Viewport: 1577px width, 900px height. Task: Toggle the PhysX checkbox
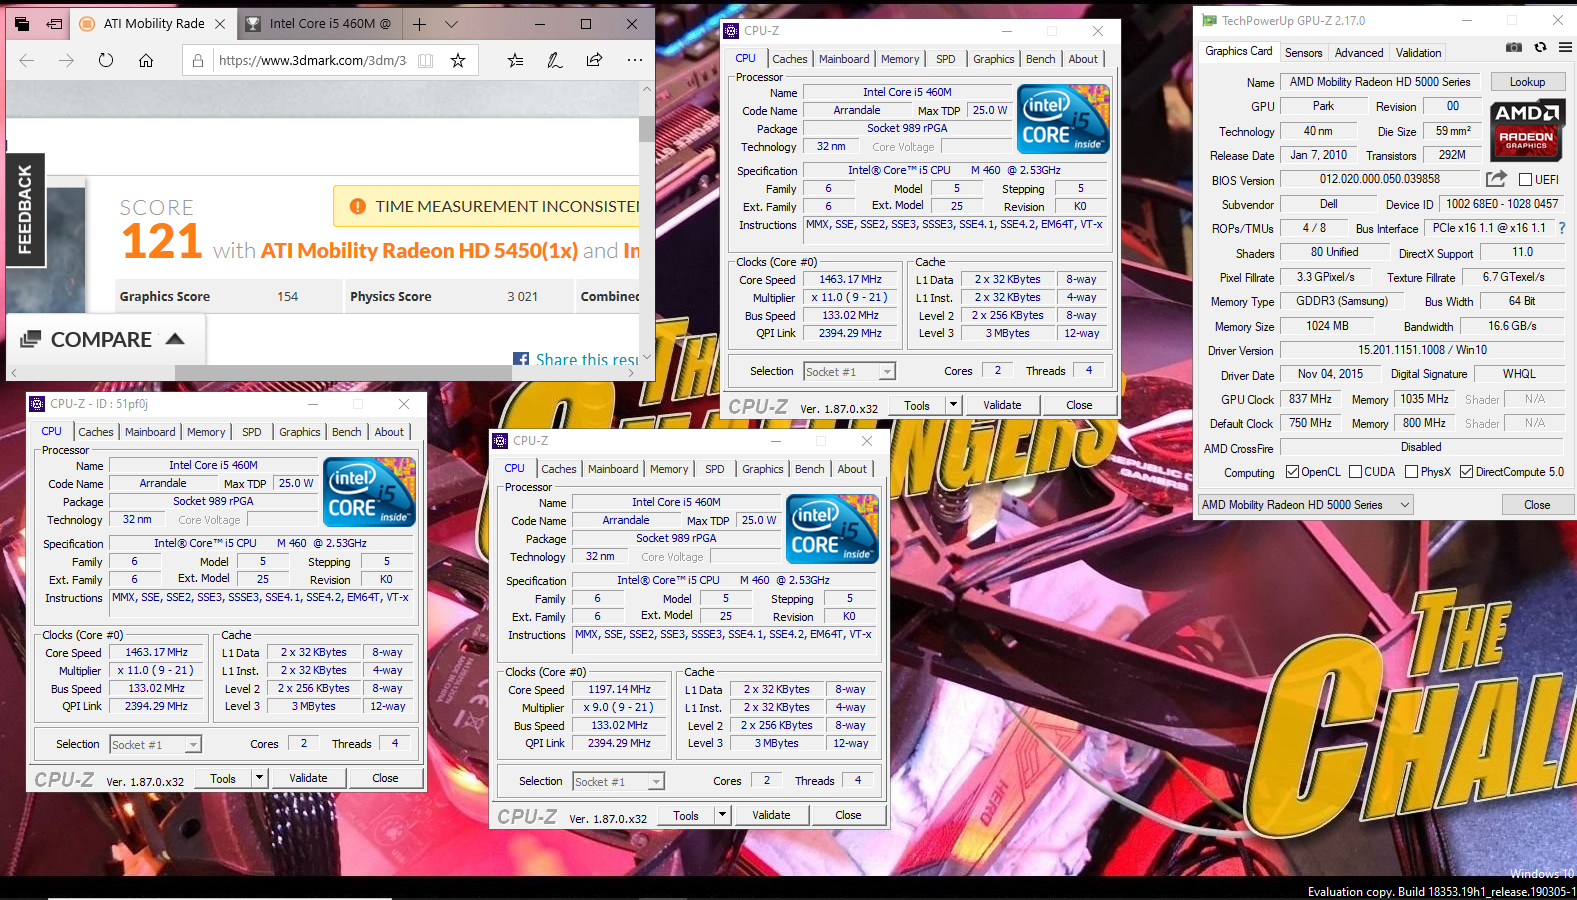(1411, 472)
